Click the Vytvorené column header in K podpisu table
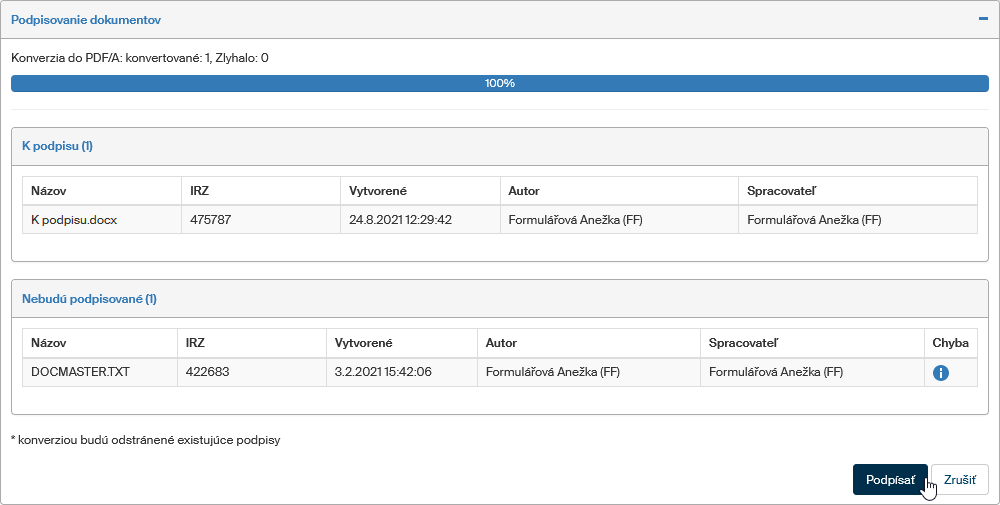The height and width of the screenshot is (505, 1000). click(377, 190)
